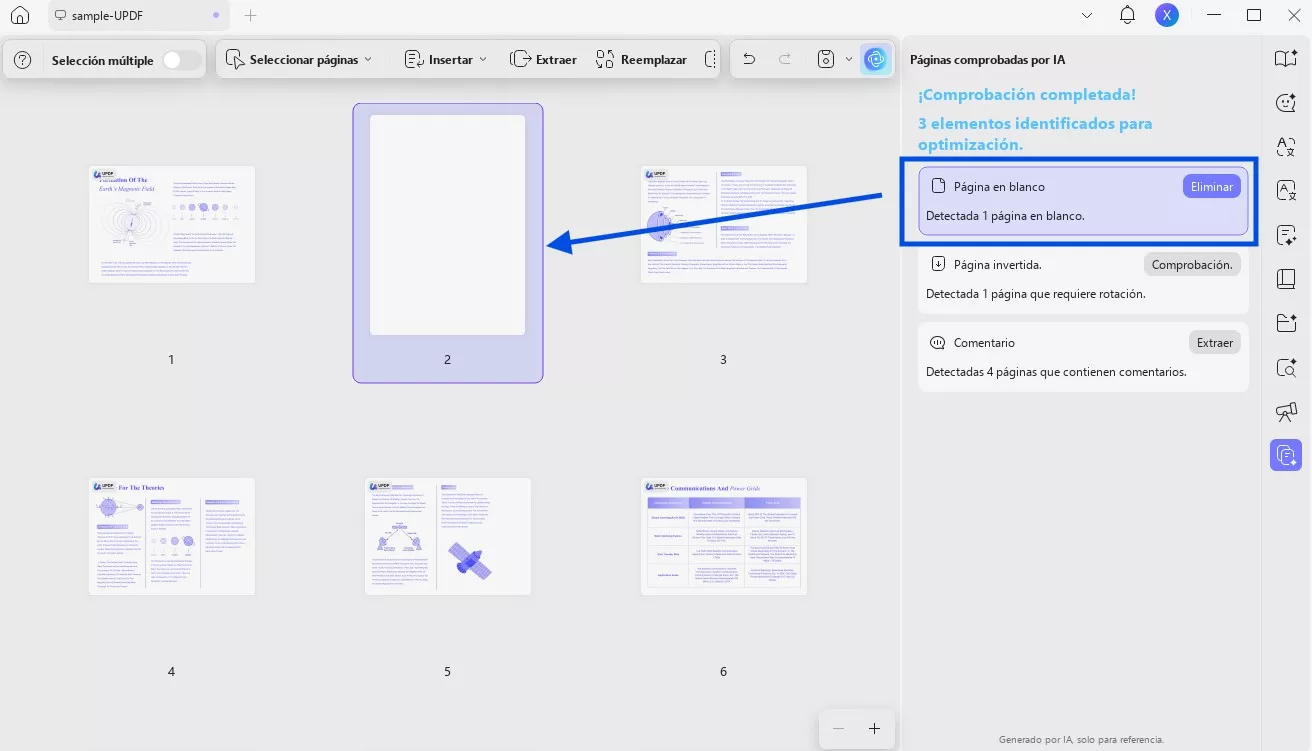Expand the save options arrow
This screenshot has width=1312, height=751.
849,60
